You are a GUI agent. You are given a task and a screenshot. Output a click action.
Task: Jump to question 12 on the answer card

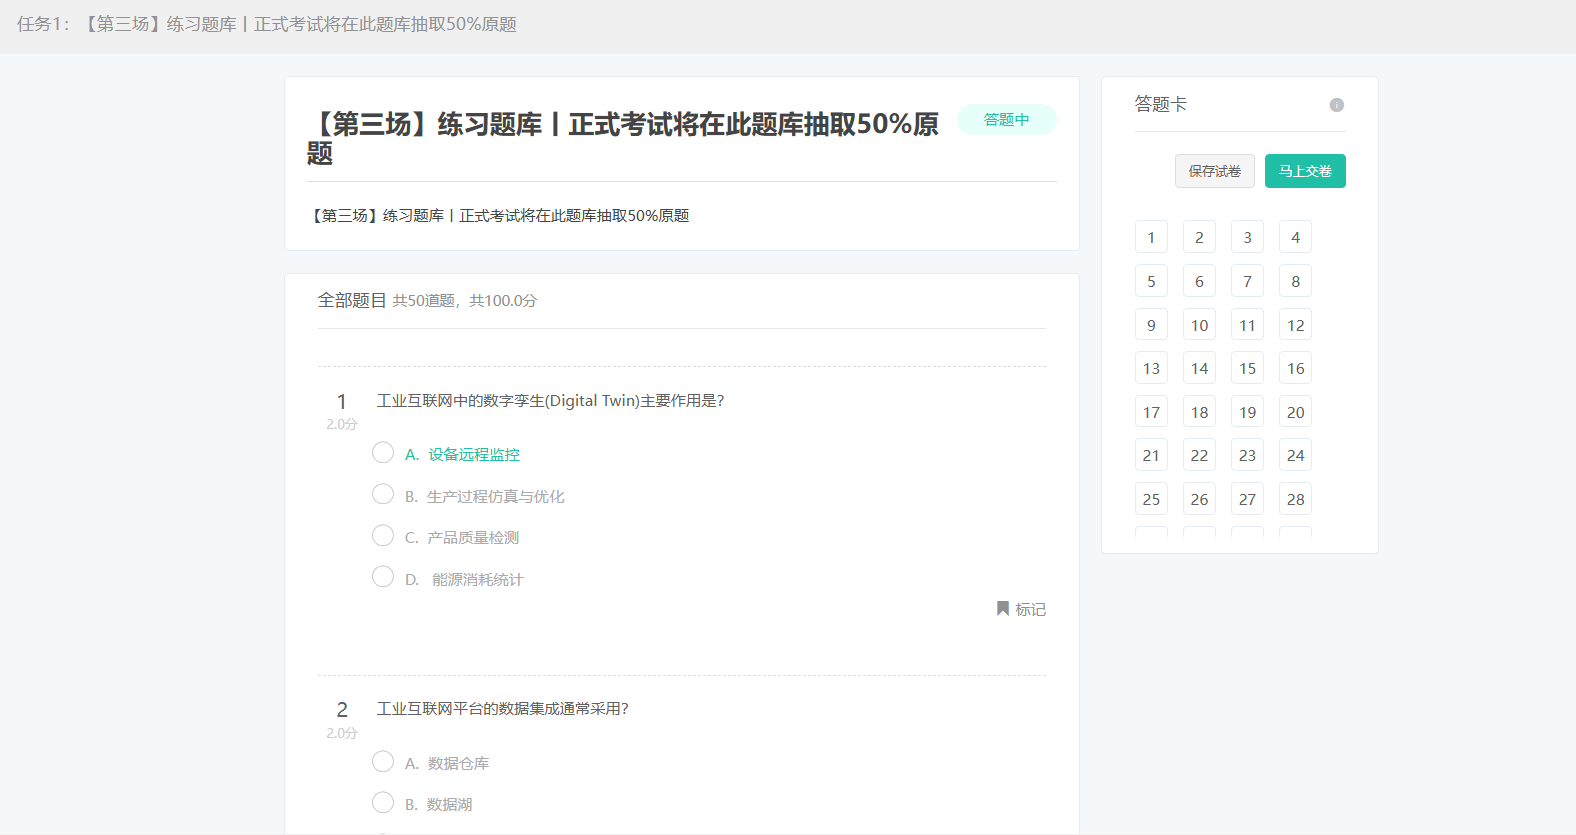[1295, 325]
